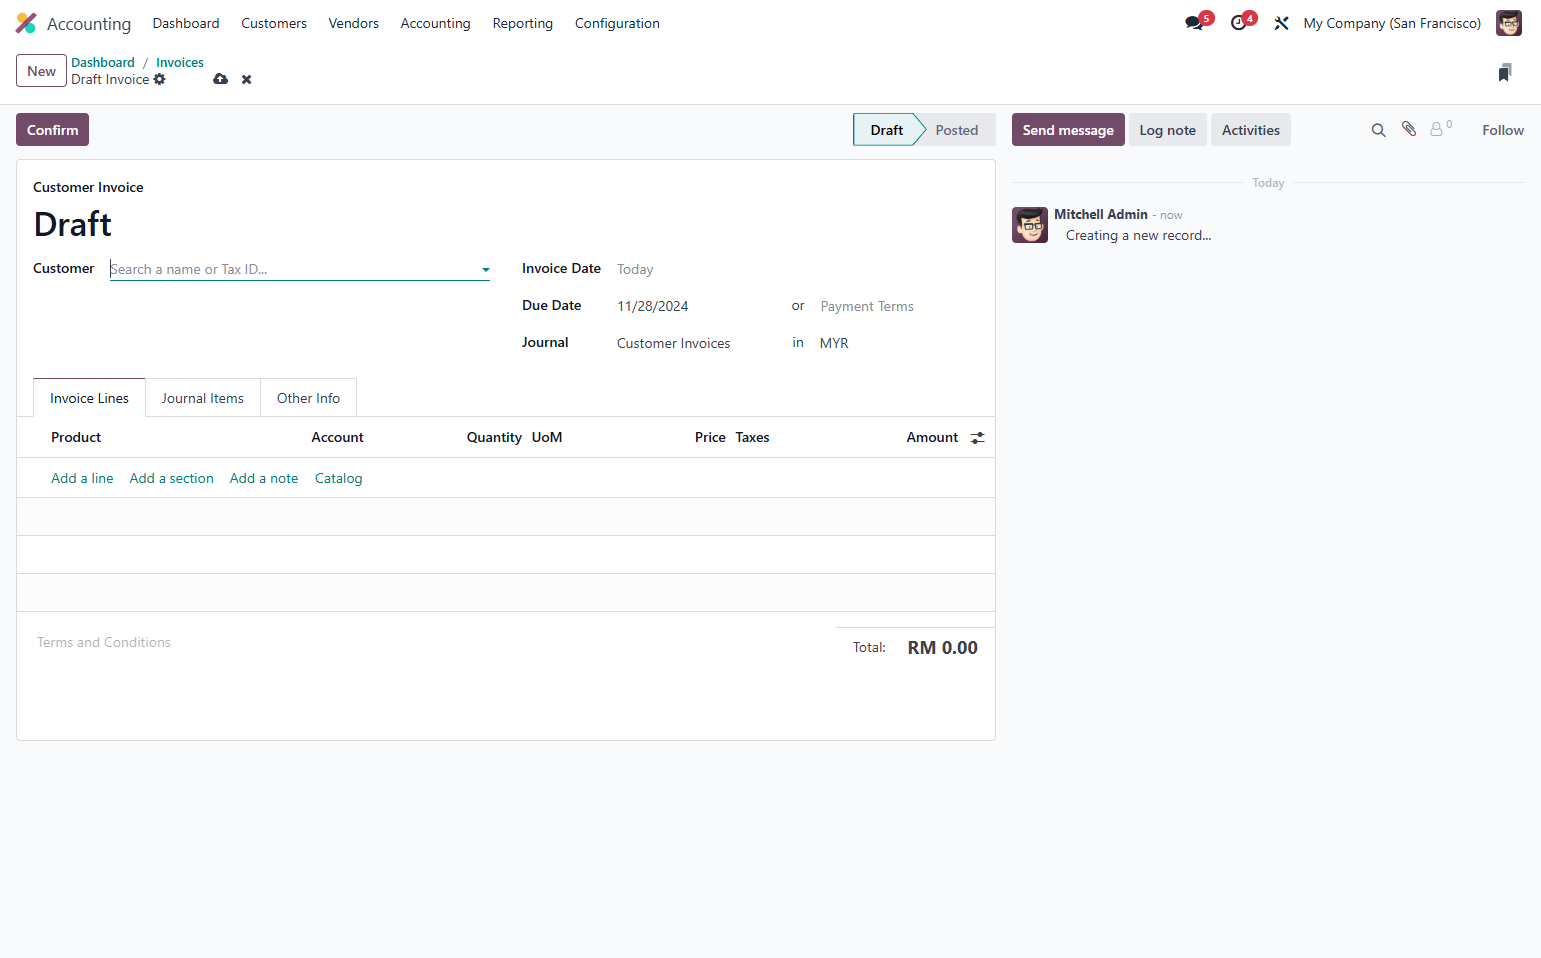1541x958 pixels.
Task: Click the Posted status stage
Action: (956, 130)
